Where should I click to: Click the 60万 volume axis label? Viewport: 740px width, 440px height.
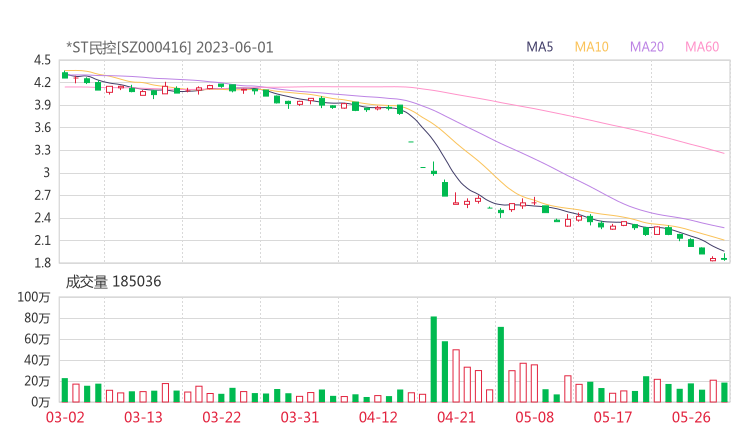click(x=37, y=339)
